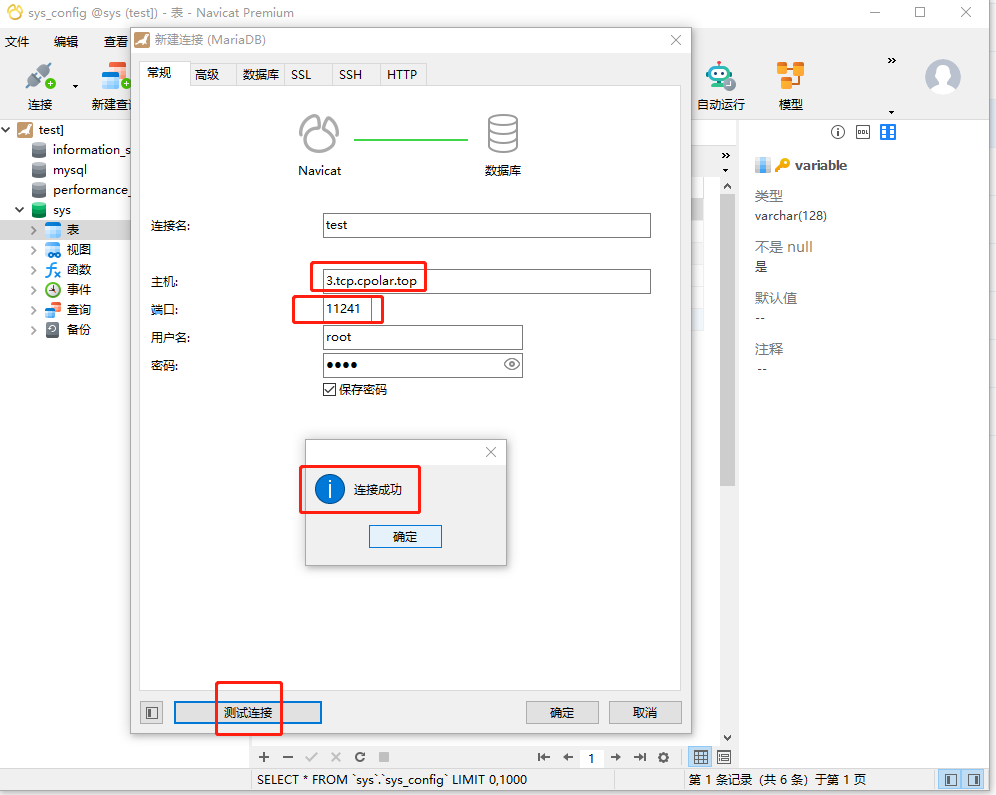
Task: Toggle right pane icon in status bar
Action: (x=974, y=780)
